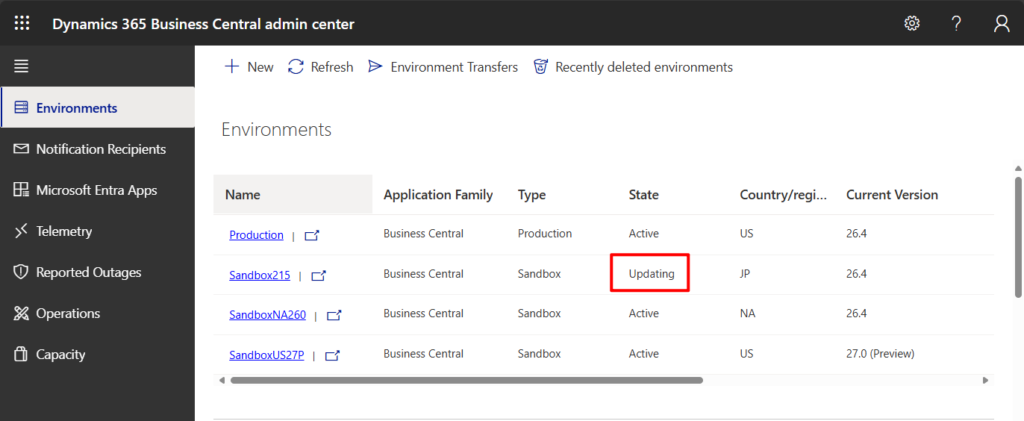Screen dimensions: 1024x421
Task: Go to Microsoft Entra Apps
Action: (x=96, y=190)
